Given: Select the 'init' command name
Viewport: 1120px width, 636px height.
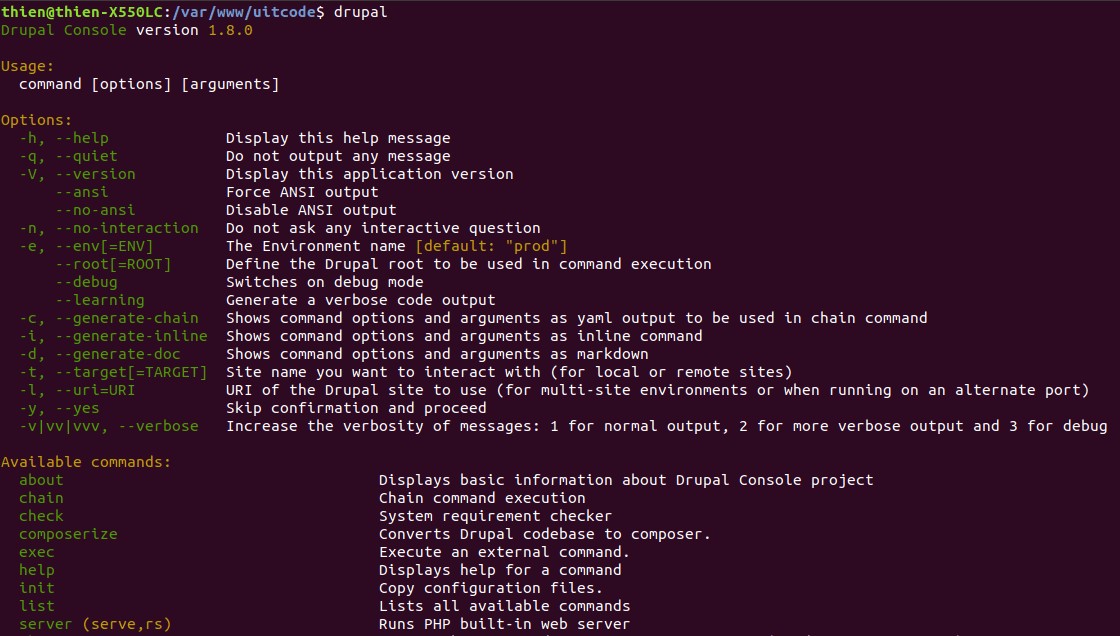Looking at the screenshot, I should pyautogui.click(x=37, y=587).
